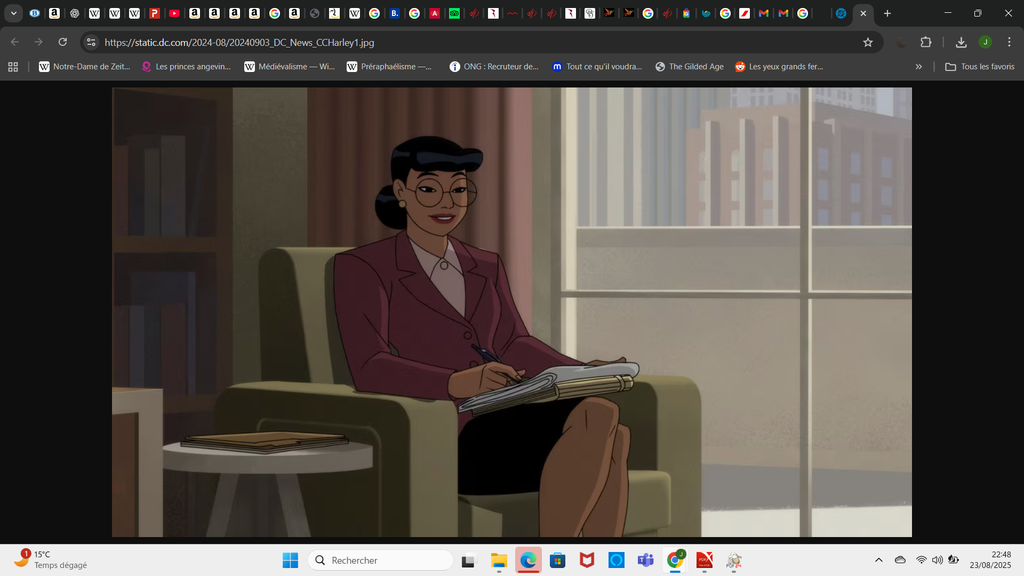Open the Windows Start menu
This screenshot has height=576, width=1024.
click(x=290, y=560)
